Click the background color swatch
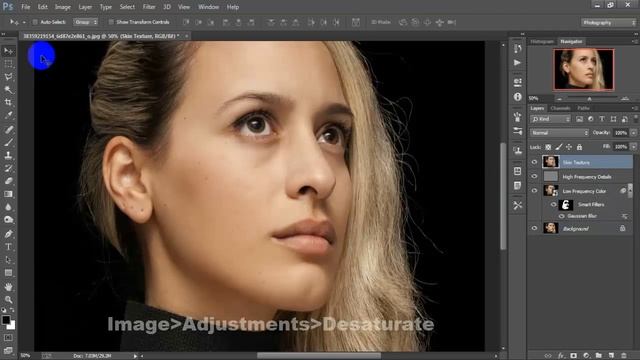 (12, 326)
